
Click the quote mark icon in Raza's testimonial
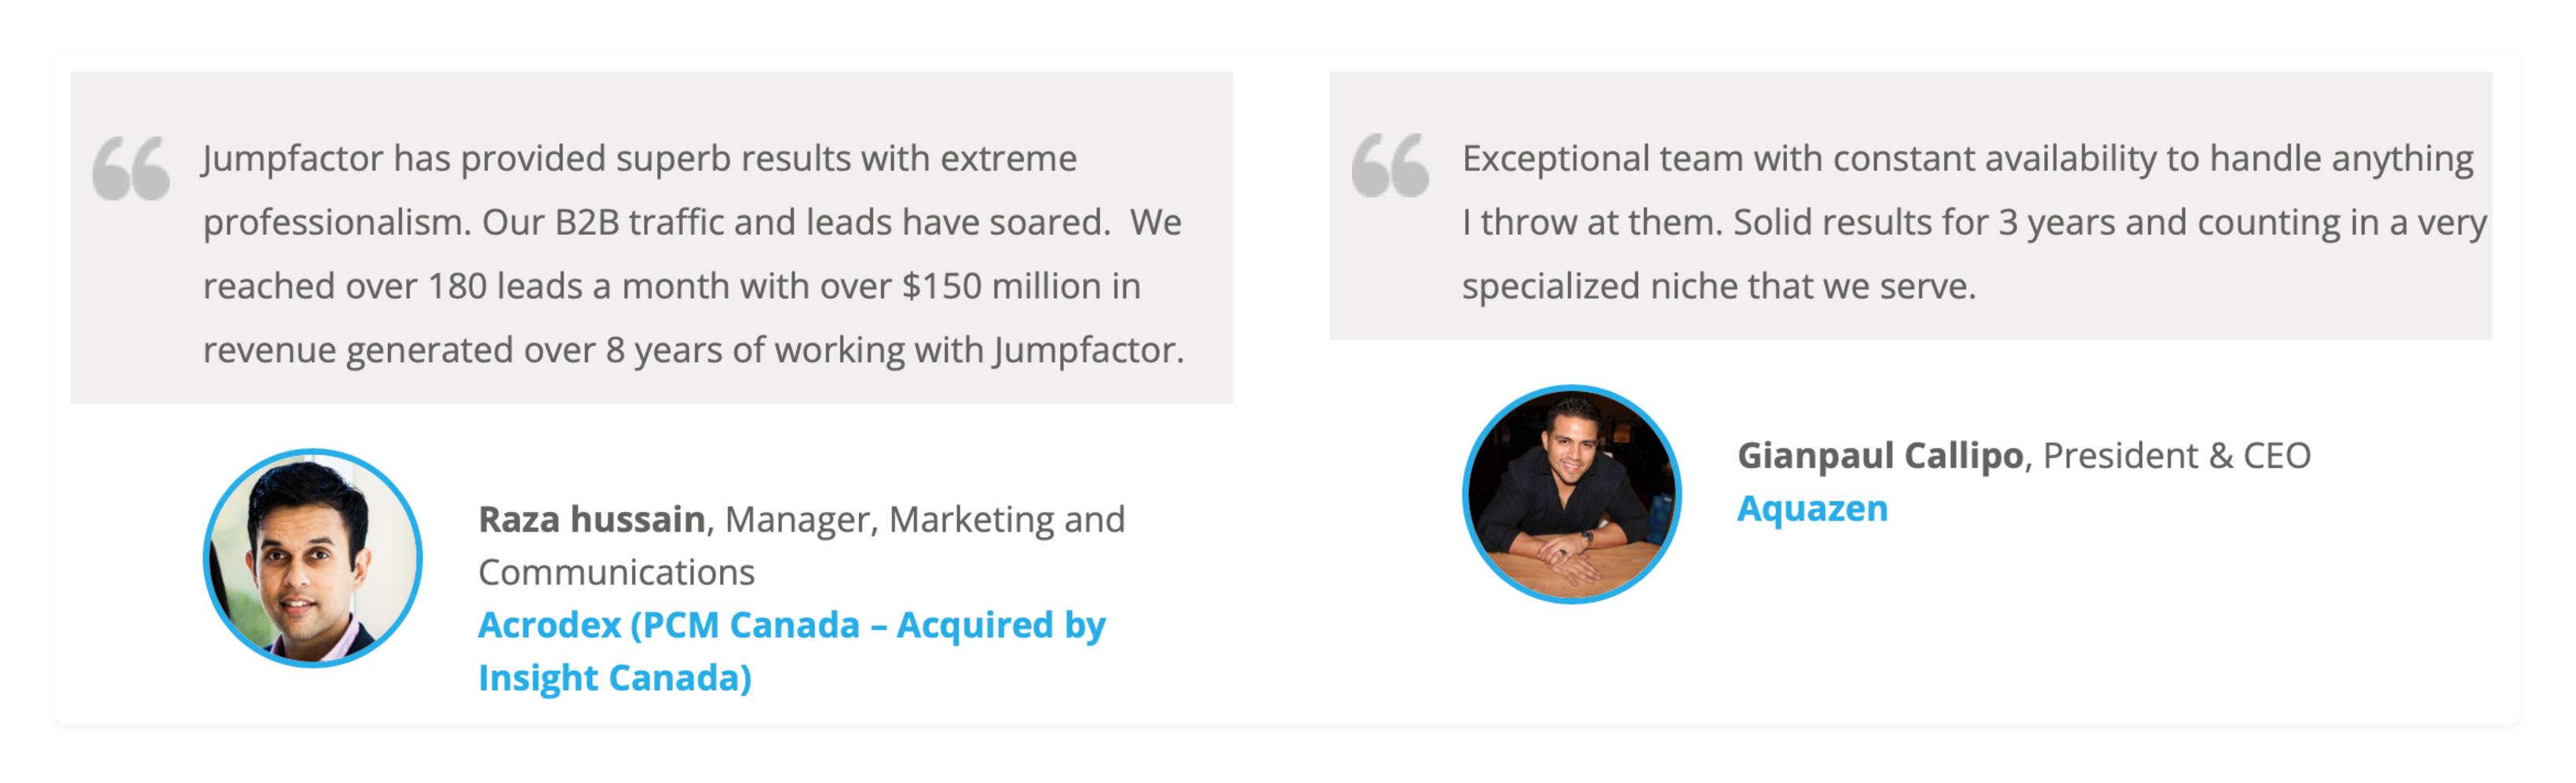131,168
